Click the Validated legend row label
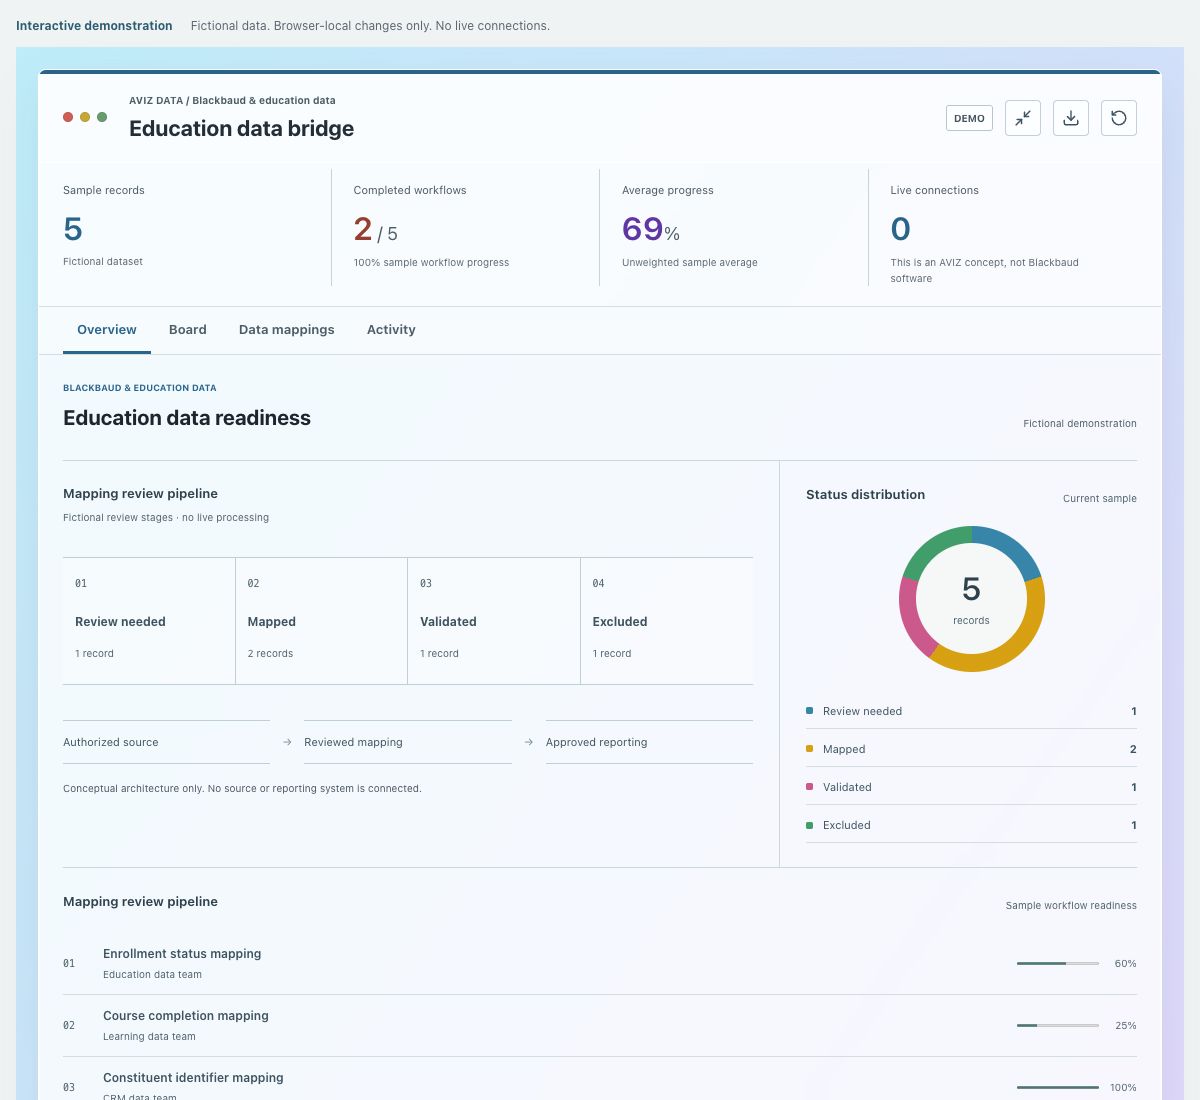This screenshot has width=1200, height=1100. (x=847, y=787)
